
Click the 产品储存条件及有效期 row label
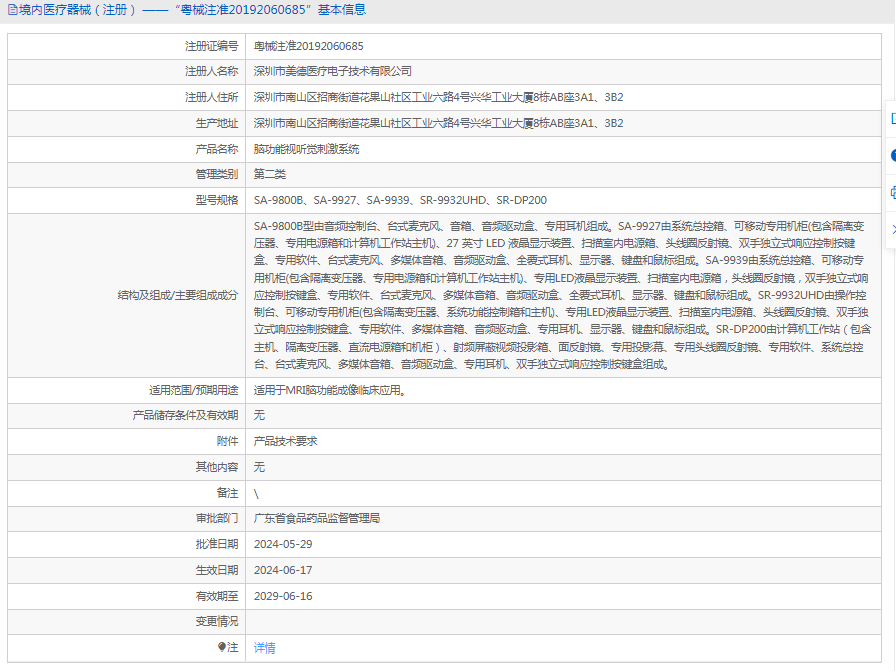[185, 415]
